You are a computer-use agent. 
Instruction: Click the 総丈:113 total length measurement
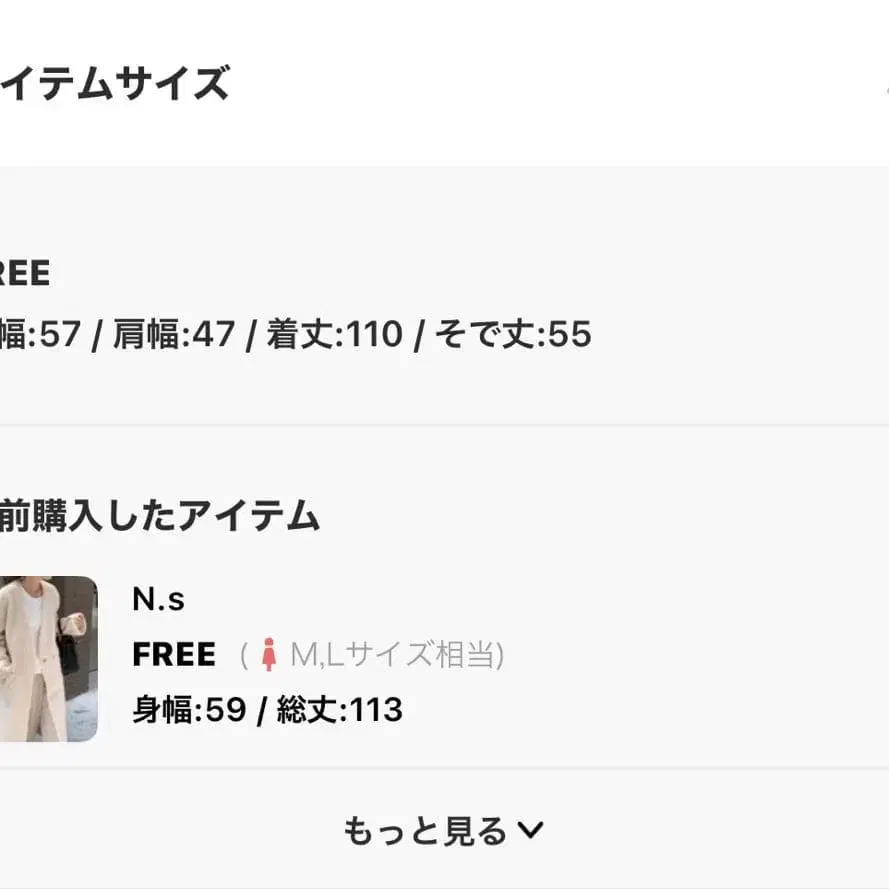[339, 710]
